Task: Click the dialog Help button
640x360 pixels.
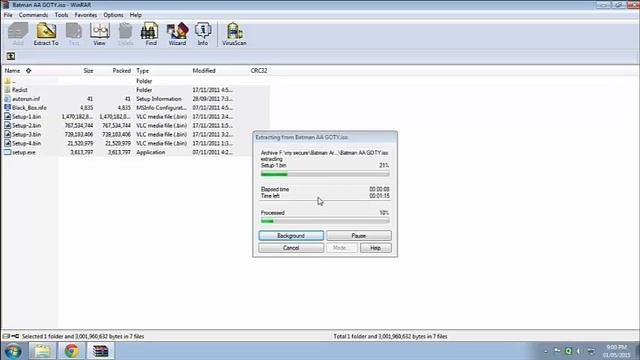Action: pos(376,248)
